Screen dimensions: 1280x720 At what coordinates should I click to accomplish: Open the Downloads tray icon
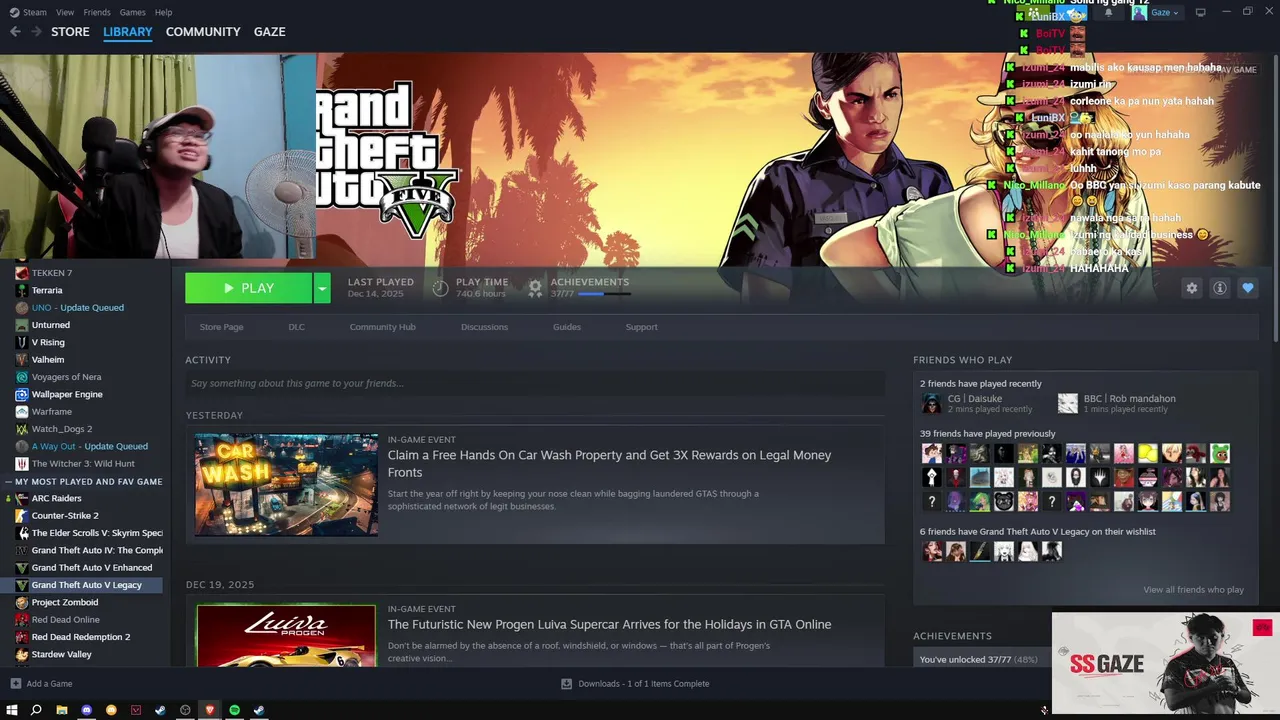point(566,684)
